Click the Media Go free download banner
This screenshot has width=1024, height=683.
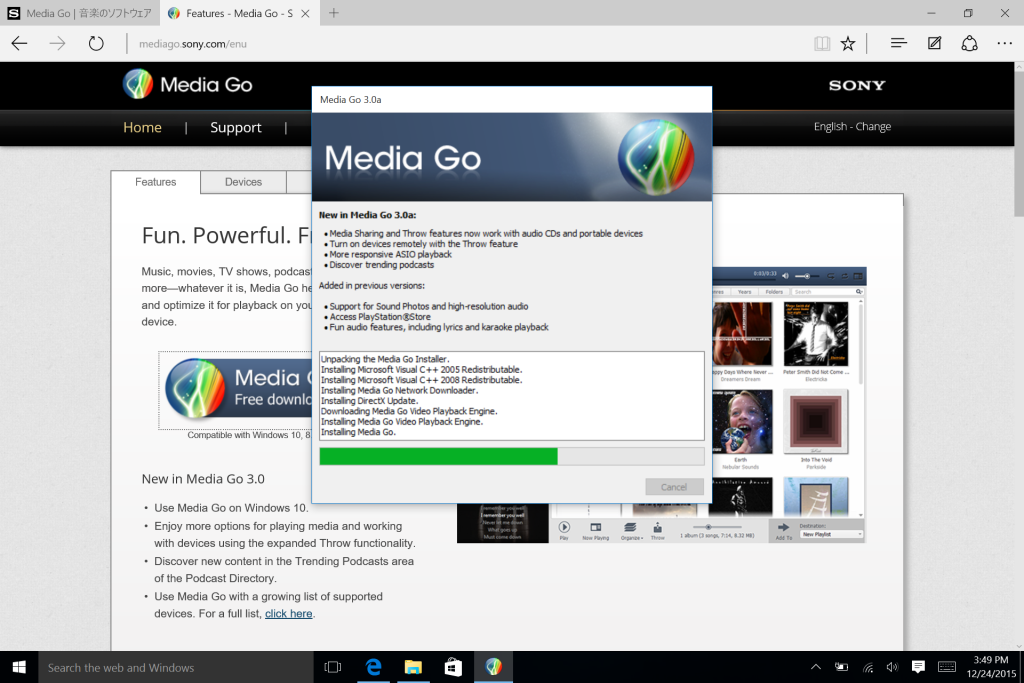pyautogui.click(x=236, y=390)
